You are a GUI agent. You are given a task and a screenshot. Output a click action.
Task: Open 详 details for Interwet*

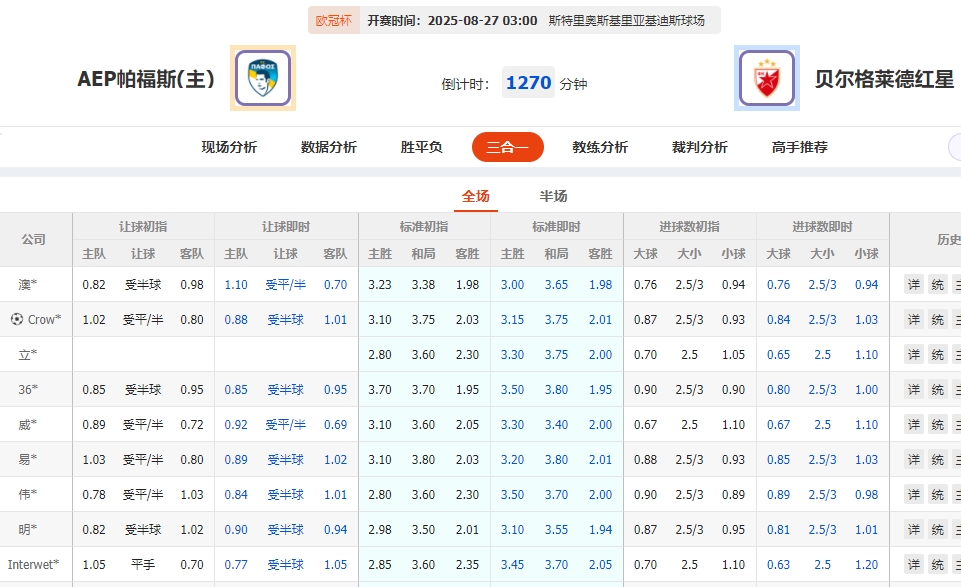913,564
